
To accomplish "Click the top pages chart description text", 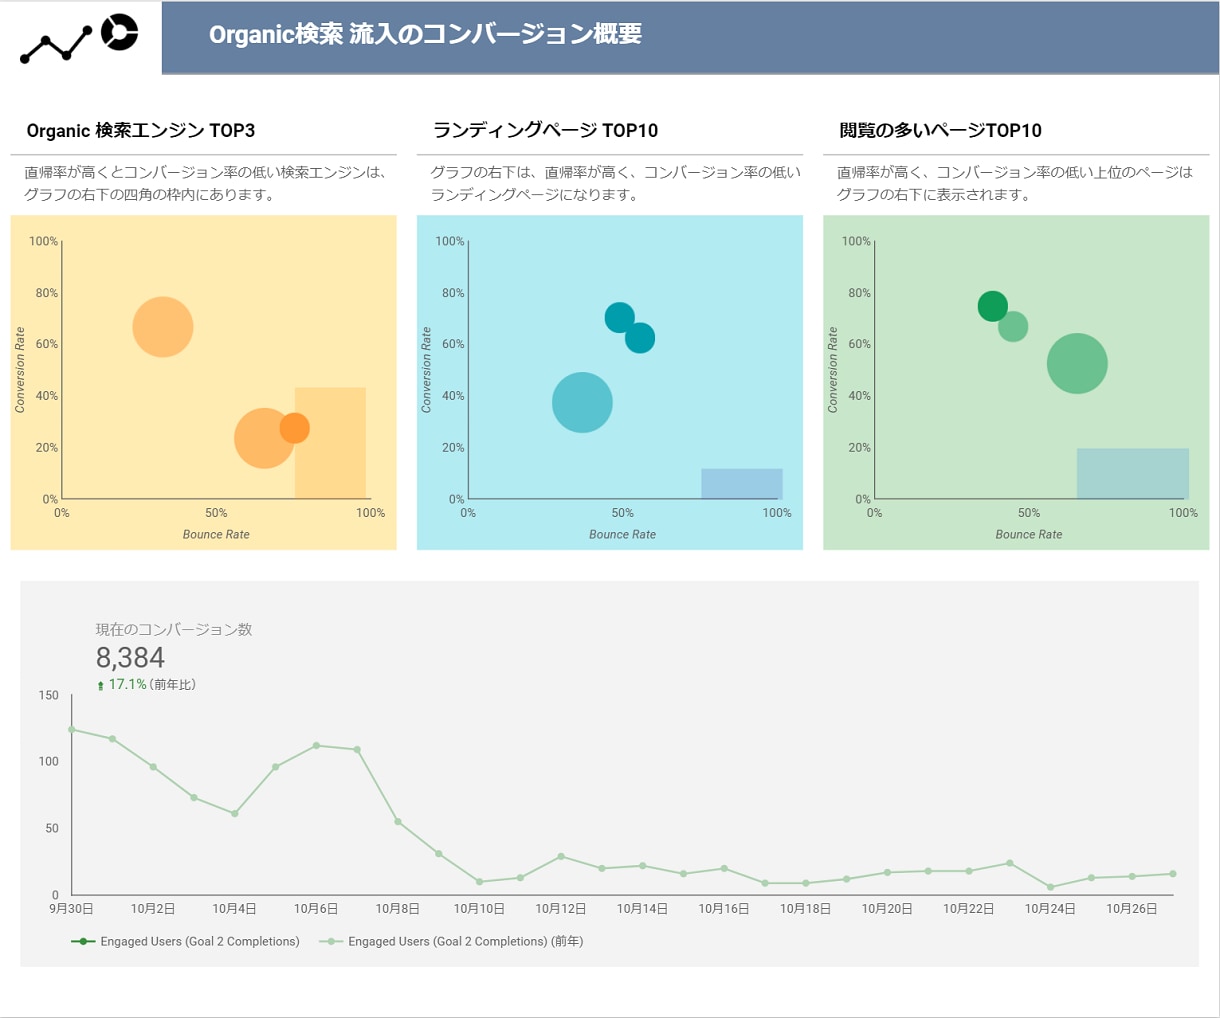I will click(1015, 183).
